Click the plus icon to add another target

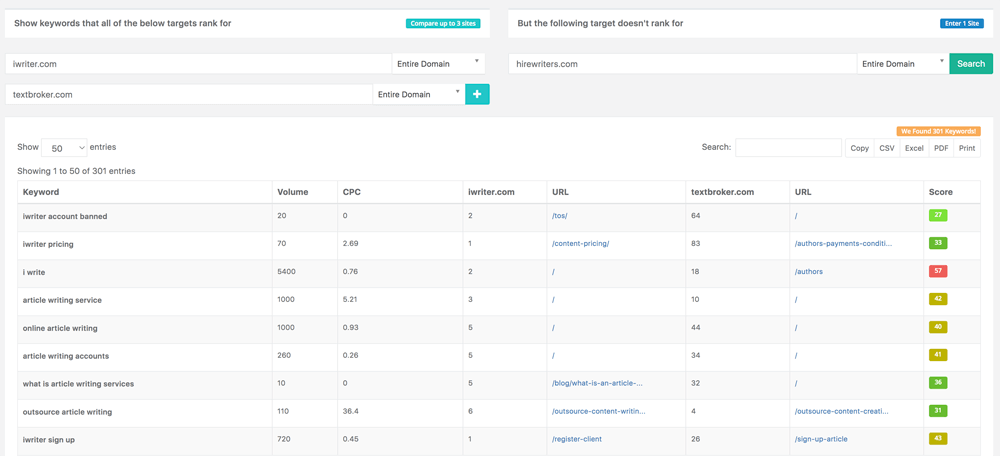coord(478,94)
